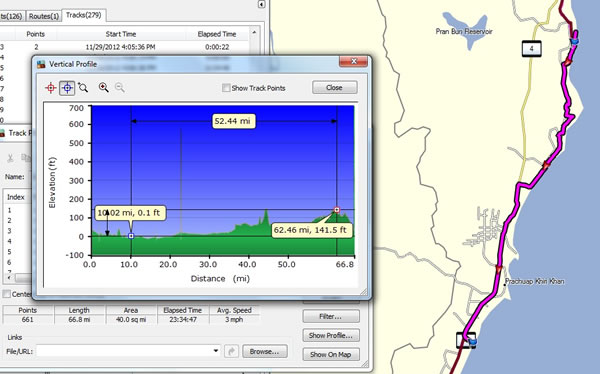Toggle the Center checkbox at the dialog's lower left

click(x=6, y=294)
